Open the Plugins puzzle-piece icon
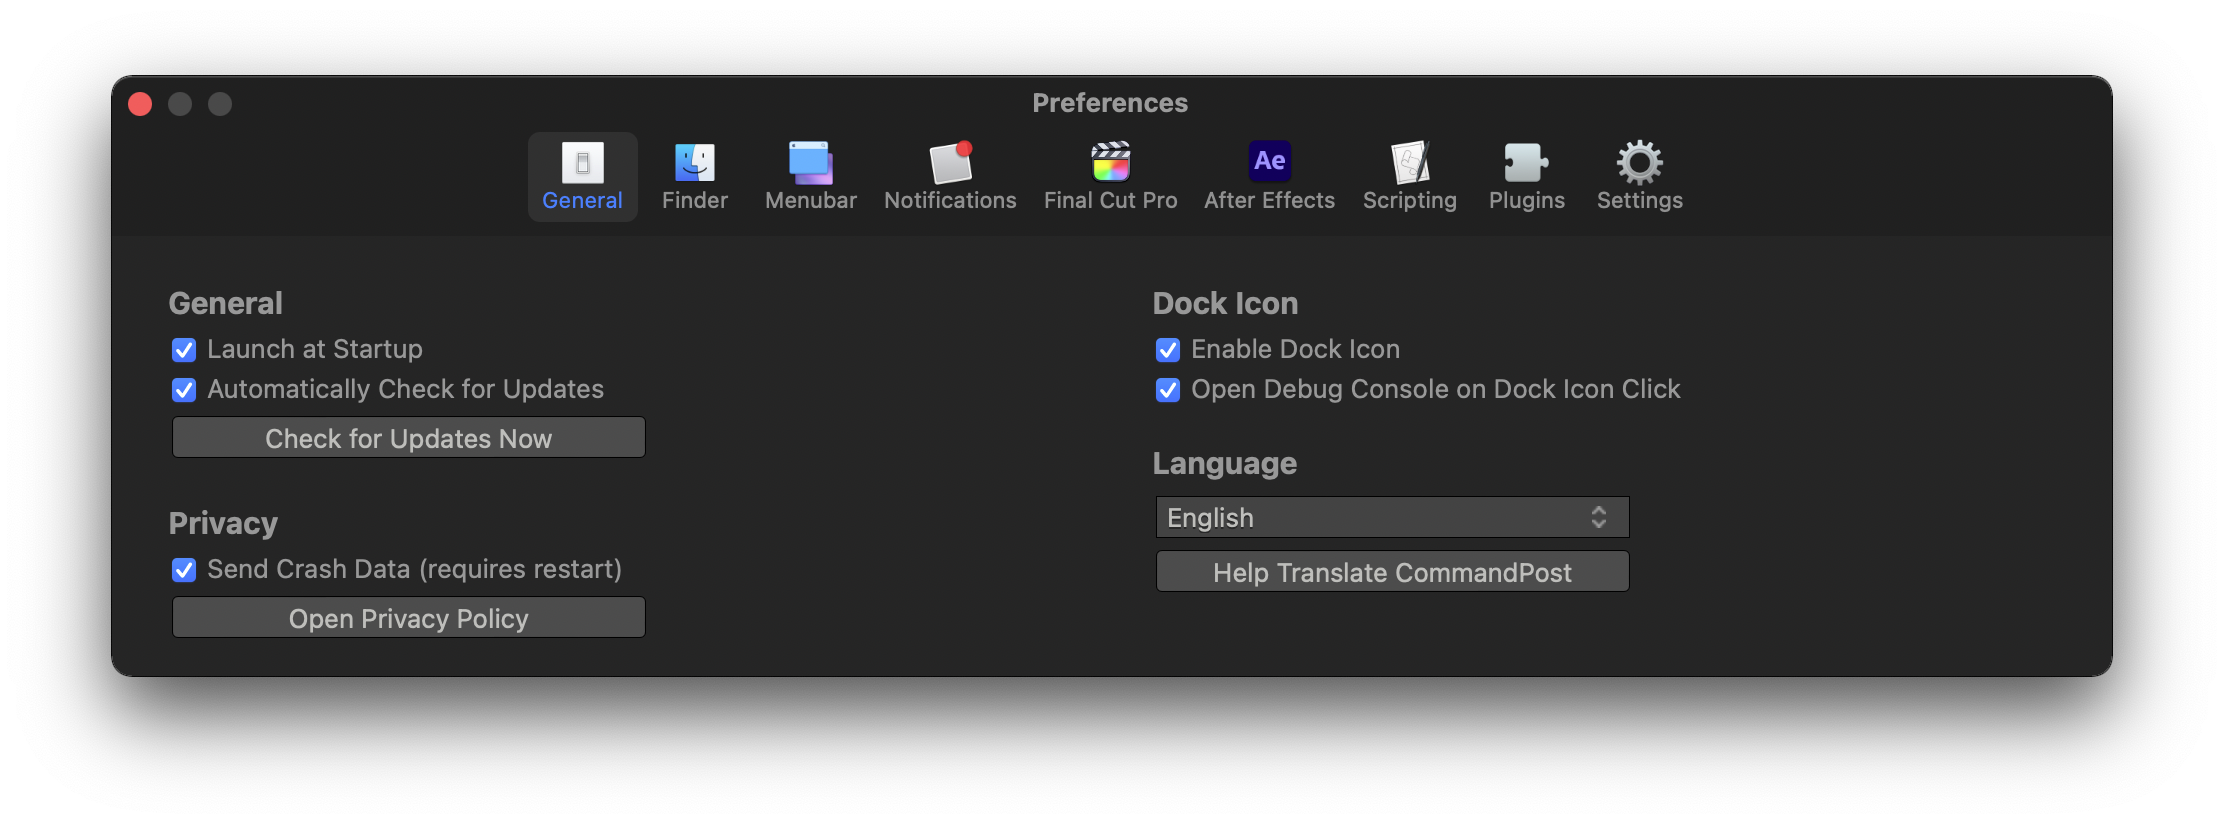The width and height of the screenshot is (2224, 824). 1526,162
